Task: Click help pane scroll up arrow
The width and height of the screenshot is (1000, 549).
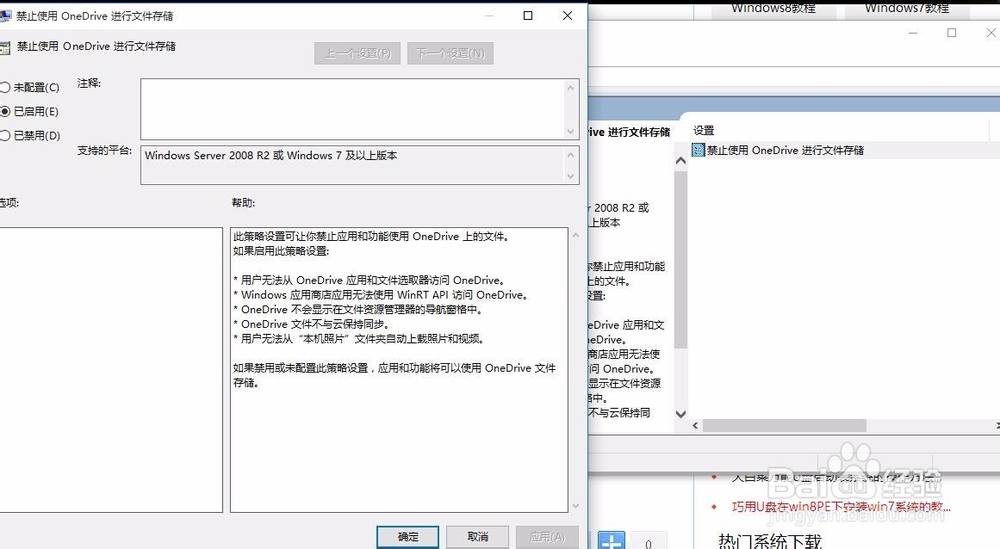Action: point(575,235)
